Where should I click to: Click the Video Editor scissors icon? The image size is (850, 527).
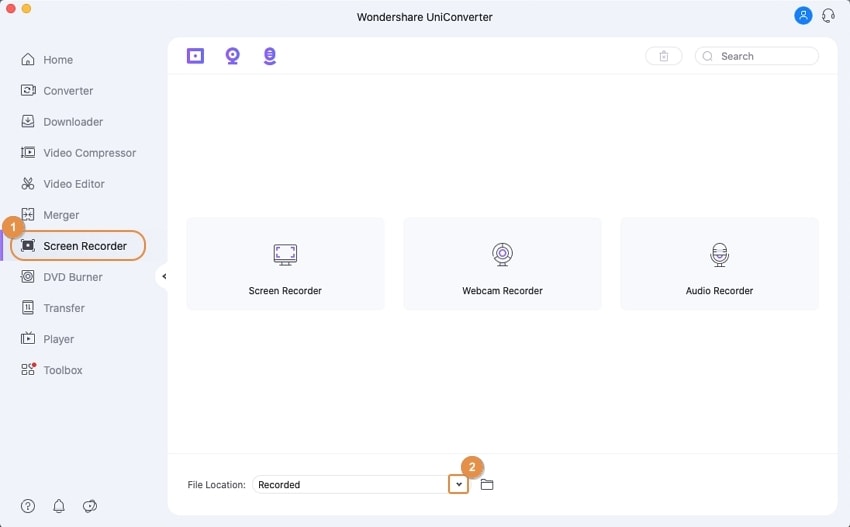[28, 183]
